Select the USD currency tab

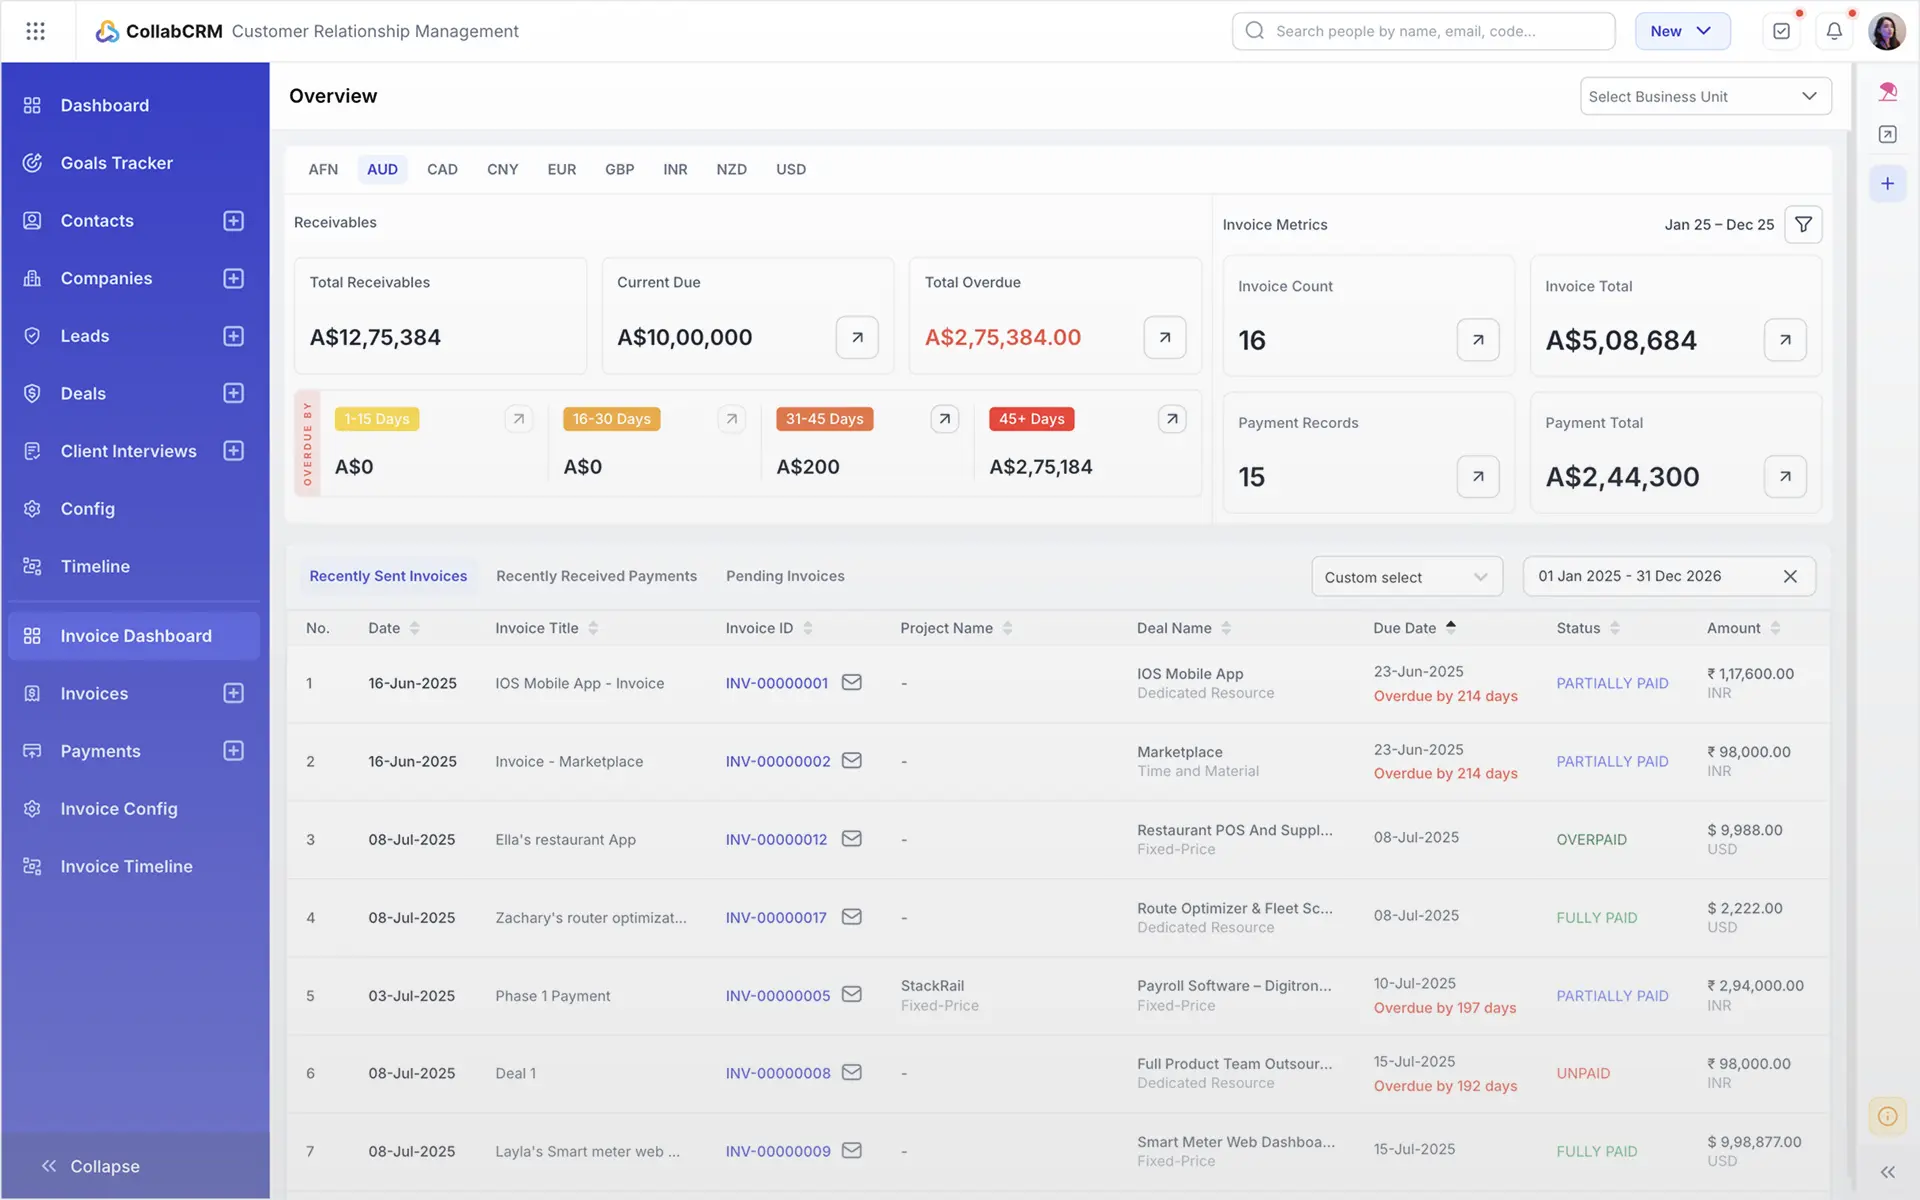pyautogui.click(x=790, y=169)
